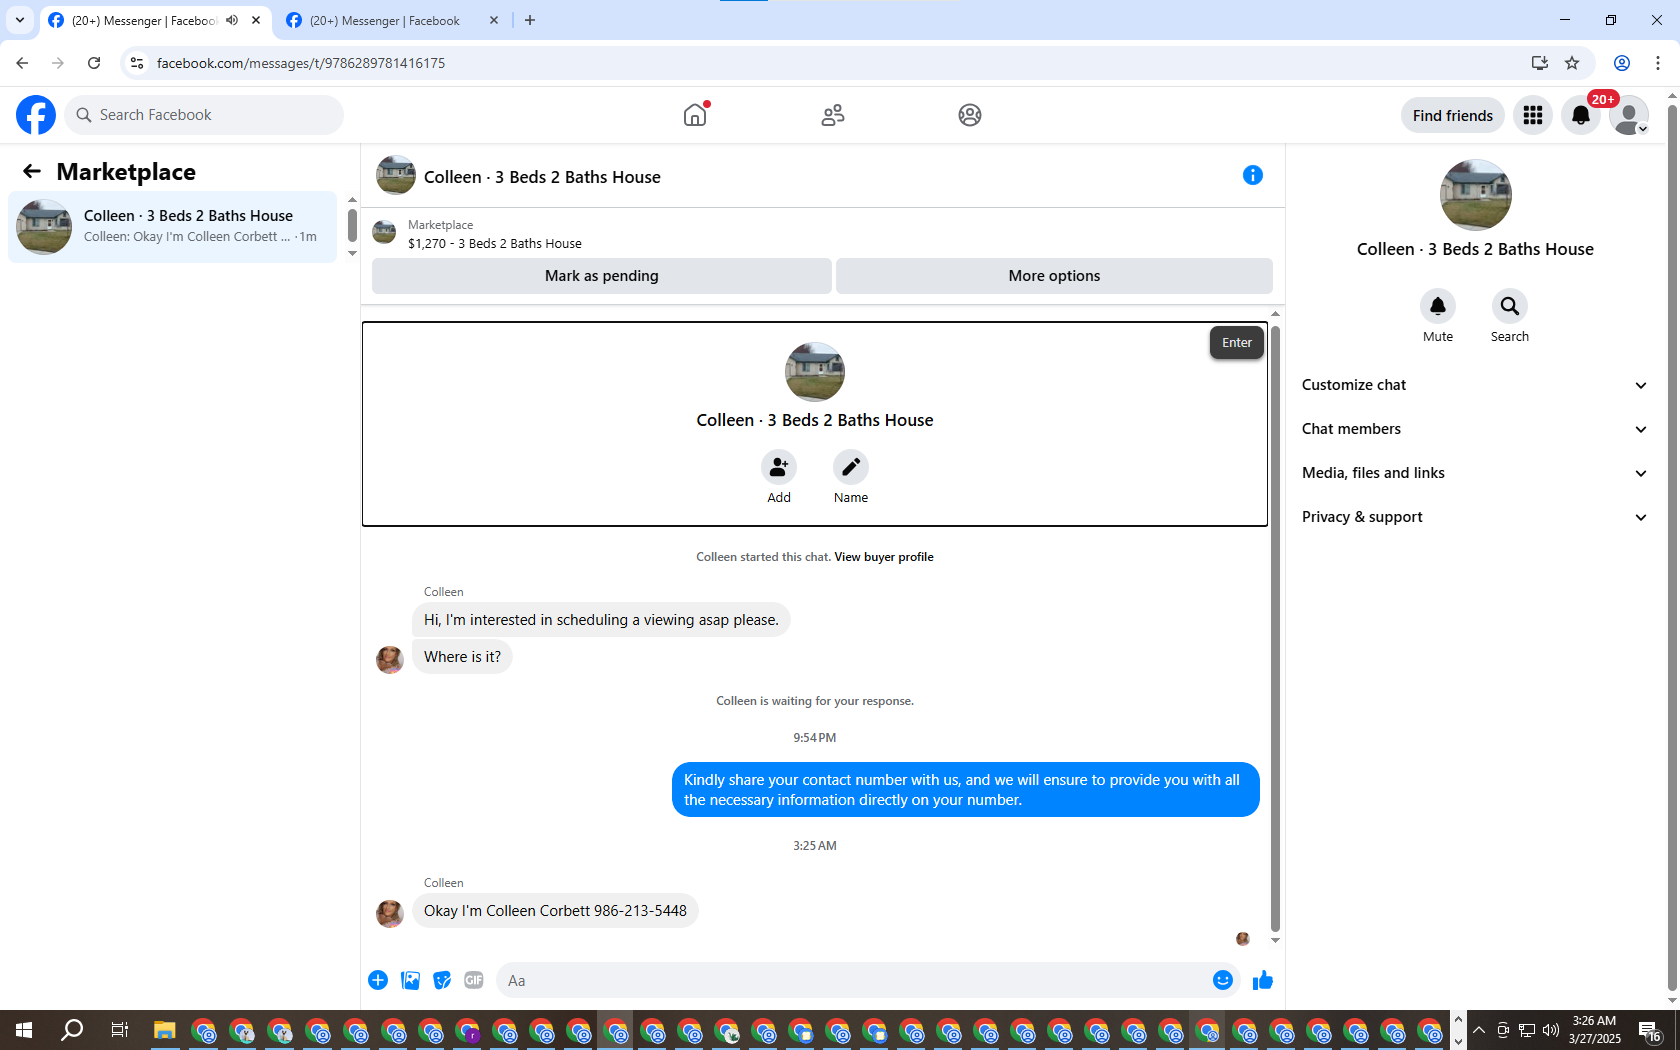Click Find friends button
This screenshot has width=1680, height=1050.
[1453, 115]
